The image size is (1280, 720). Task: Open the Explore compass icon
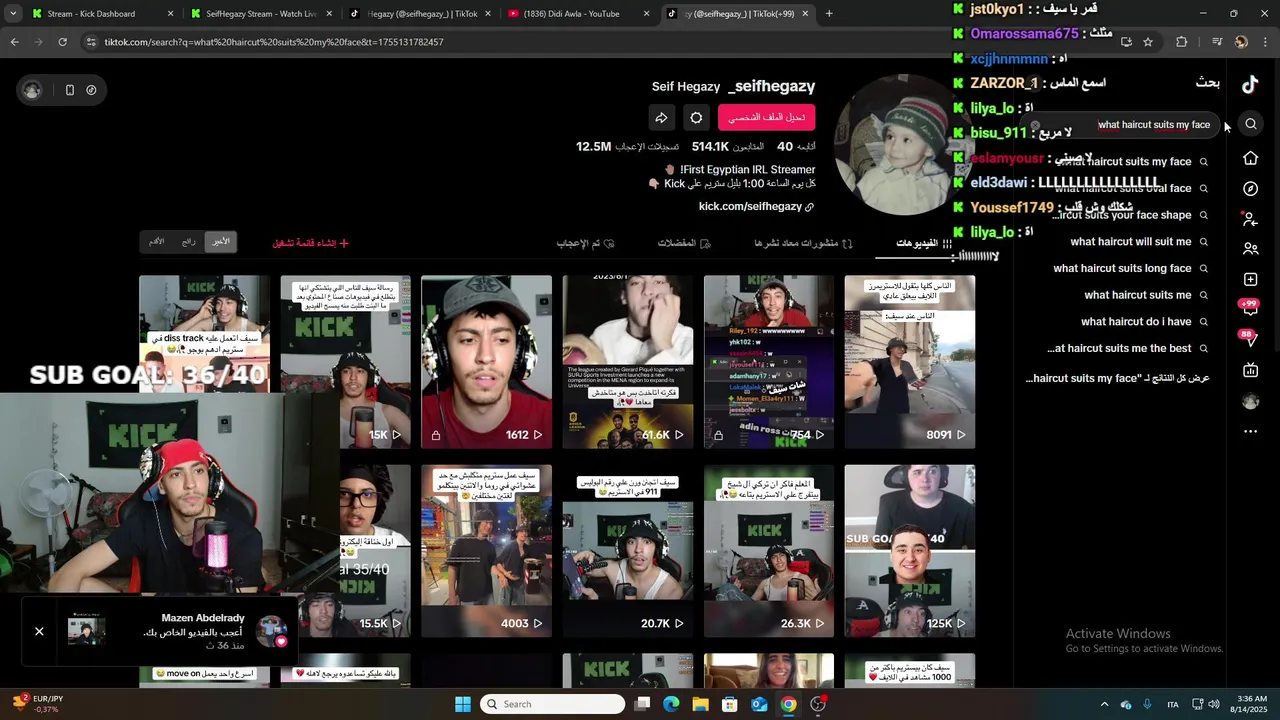(x=1250, y=189)
